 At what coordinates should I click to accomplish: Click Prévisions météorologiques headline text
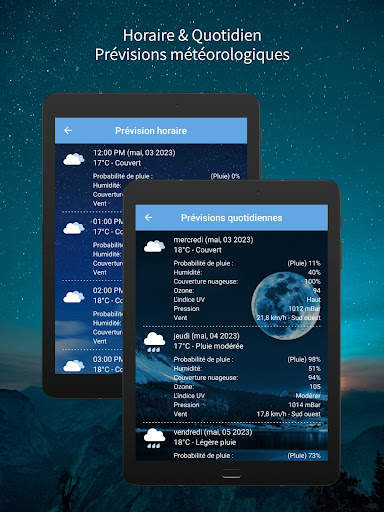pos(192,54)
